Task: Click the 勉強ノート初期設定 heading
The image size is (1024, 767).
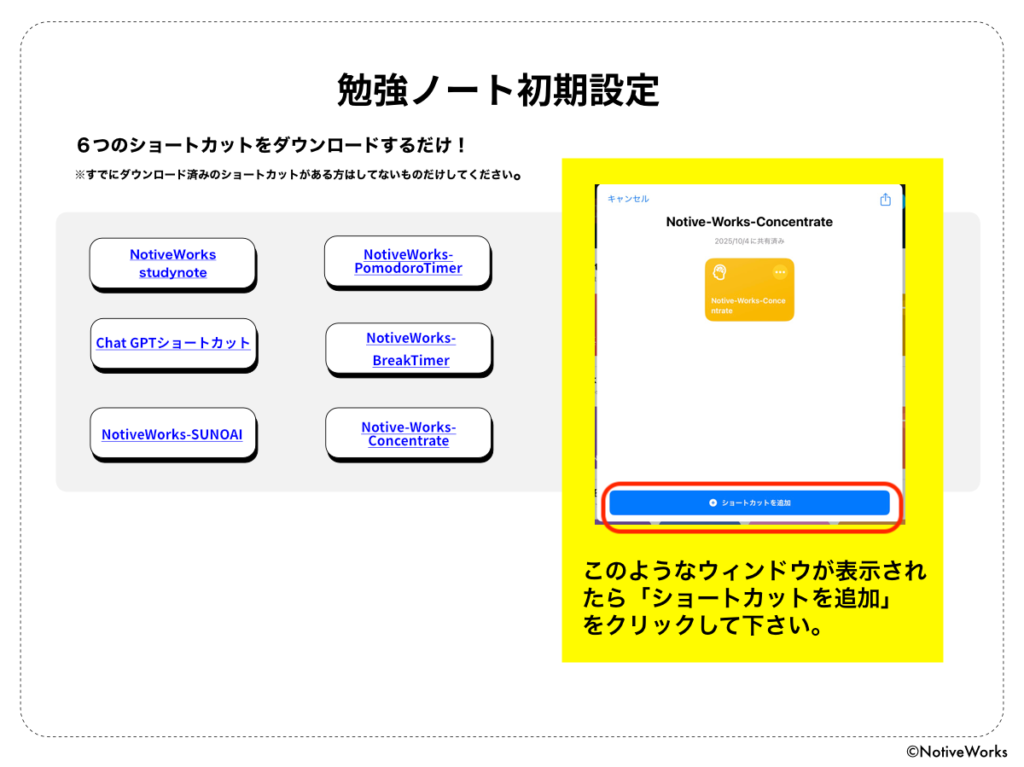Action: click(x=498, y=91)
